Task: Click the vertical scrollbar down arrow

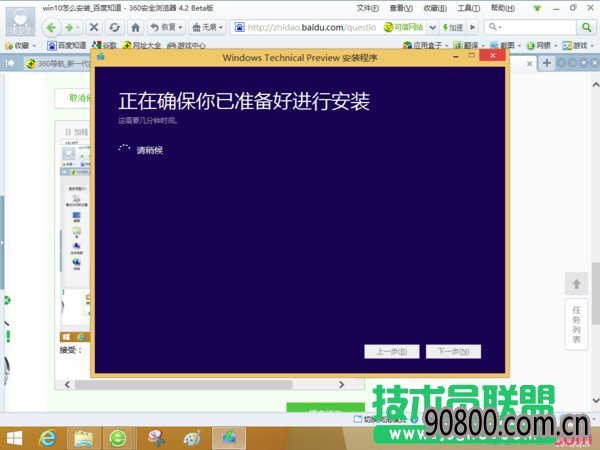Action: click(x=595, y=400)
